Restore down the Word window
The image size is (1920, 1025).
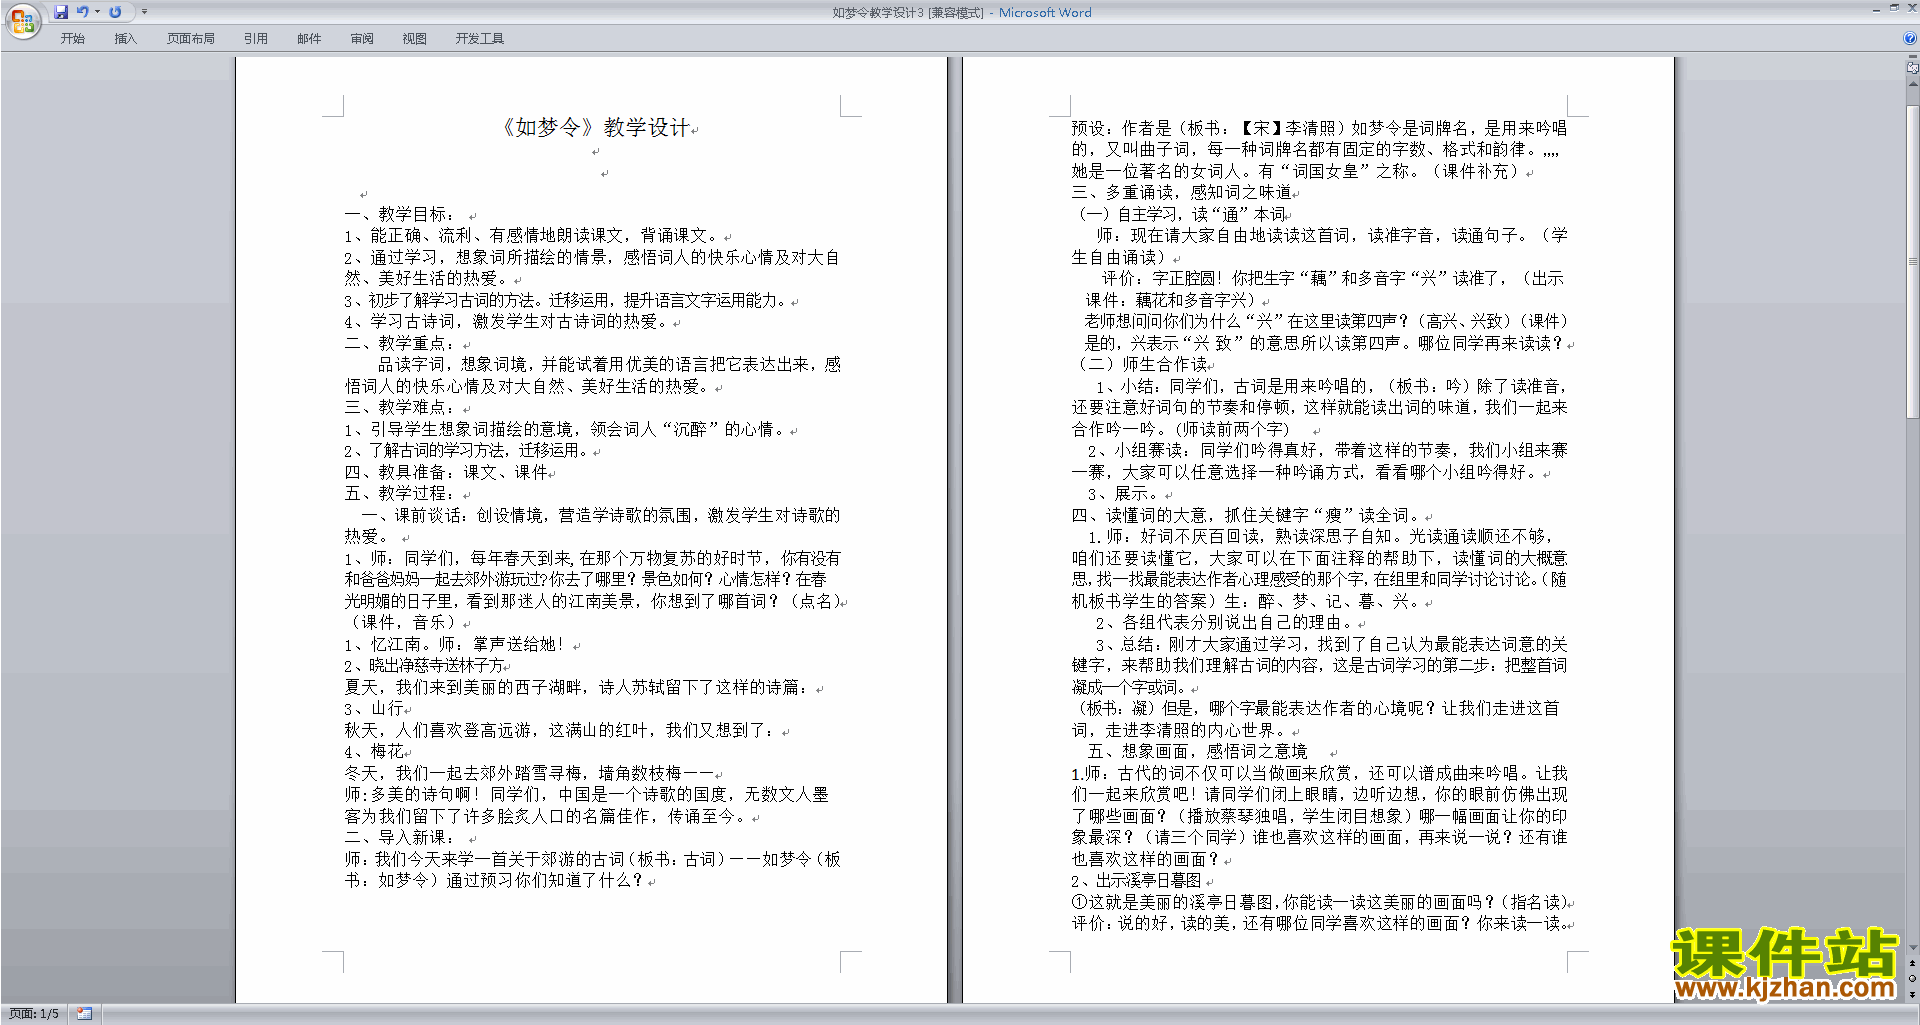1893,8
